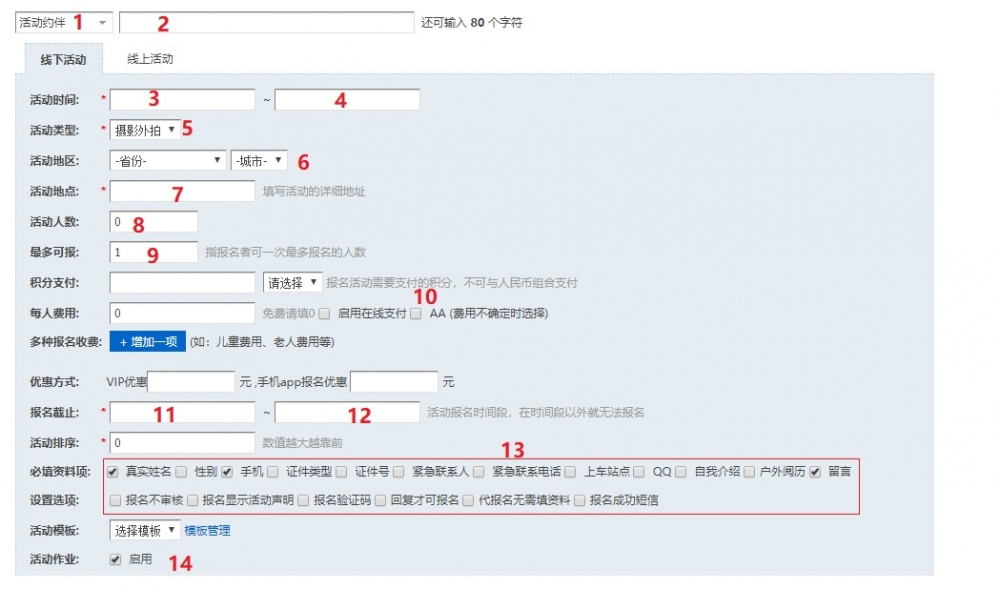Enable the 启用在线支付 checkbox
Screen dimensions: 1000x589
[x=324, y=313]
